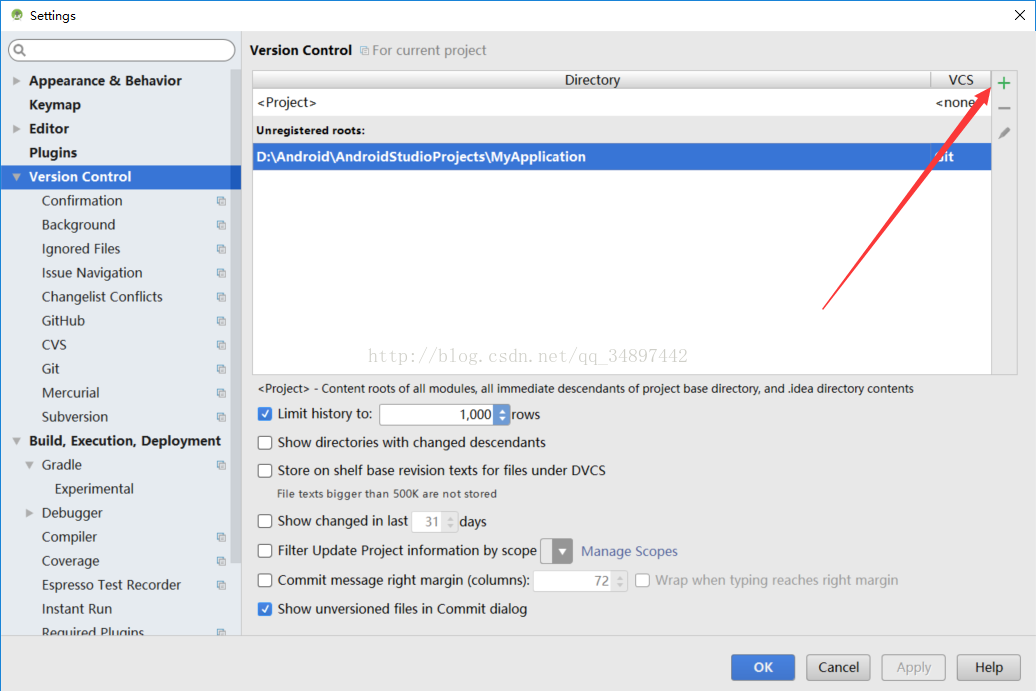Click project-level icon beside Git
This screenshot has width=1036, height=691.
pyautogui.click(x=221, y=369)
